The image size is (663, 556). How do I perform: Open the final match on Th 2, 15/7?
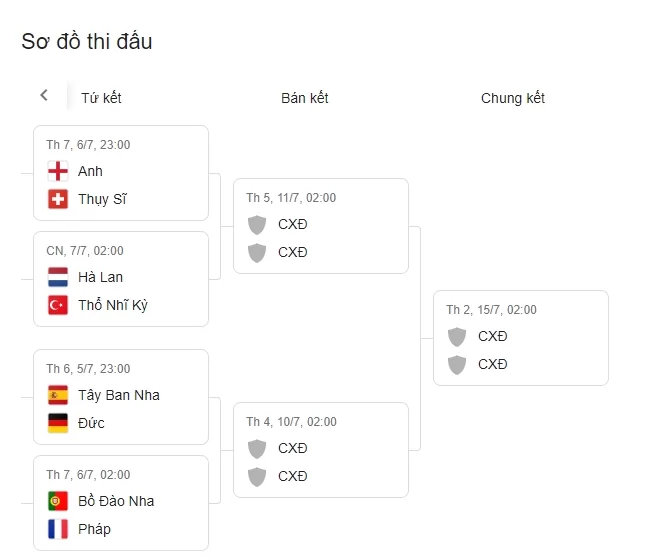pos(520,337)
